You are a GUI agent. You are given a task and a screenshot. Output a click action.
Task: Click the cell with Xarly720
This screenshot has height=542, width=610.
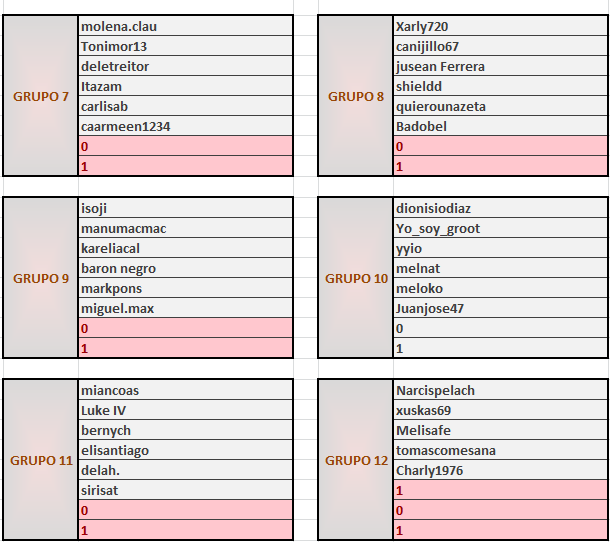[x=500, y=27]
